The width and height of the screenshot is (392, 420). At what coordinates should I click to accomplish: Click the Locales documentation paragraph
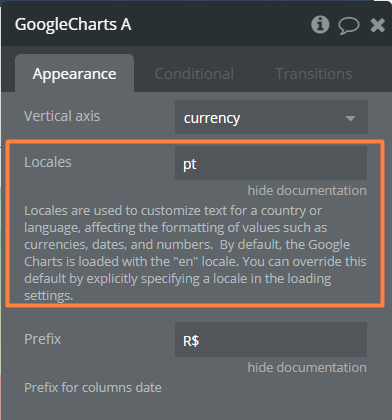click(x=195, y=253)
